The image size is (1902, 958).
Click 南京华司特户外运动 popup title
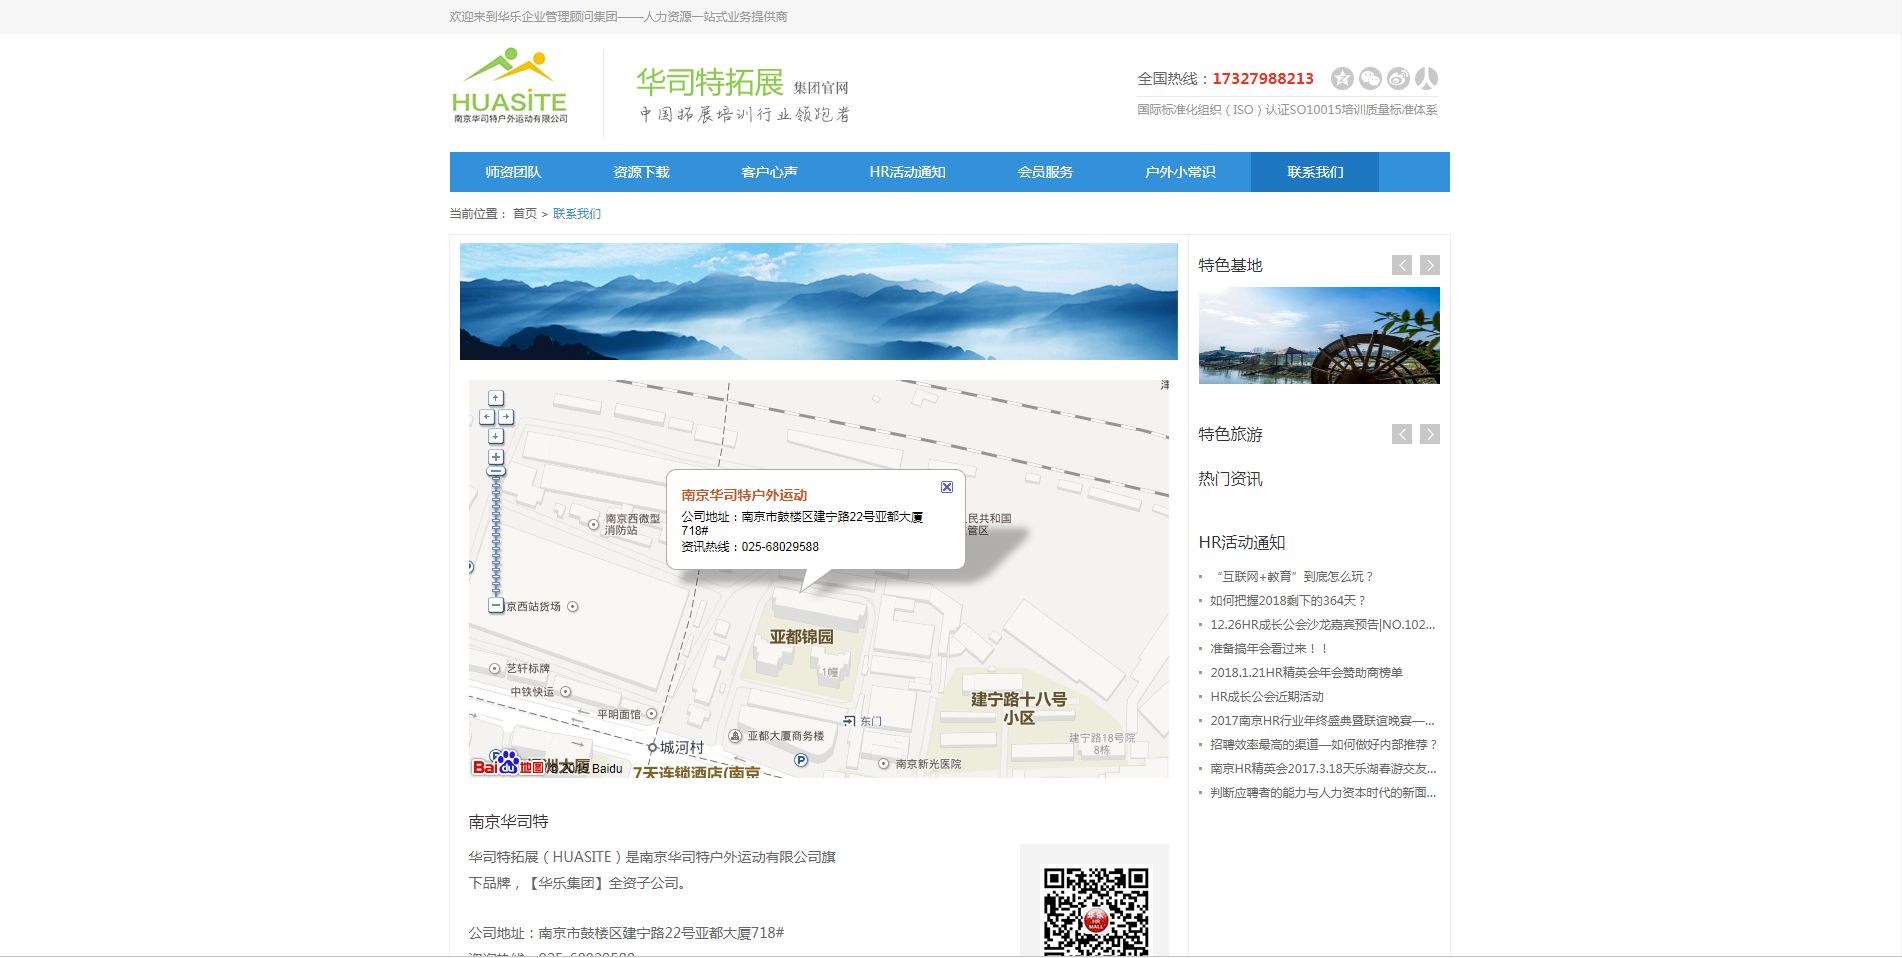(x=744, y=495)
